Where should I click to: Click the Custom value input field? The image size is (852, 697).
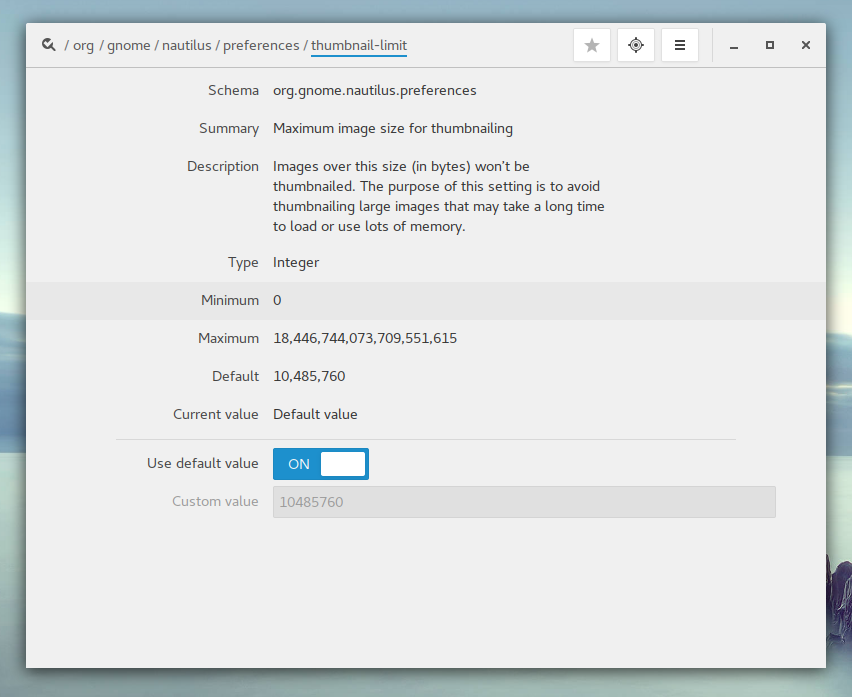pos(524,502)
